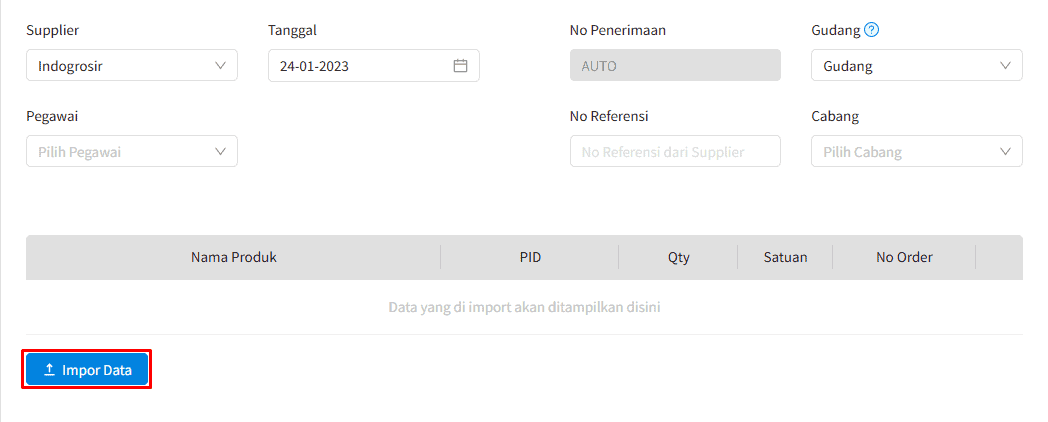Click the AUTO No Penerimaan field

[675, 66]
